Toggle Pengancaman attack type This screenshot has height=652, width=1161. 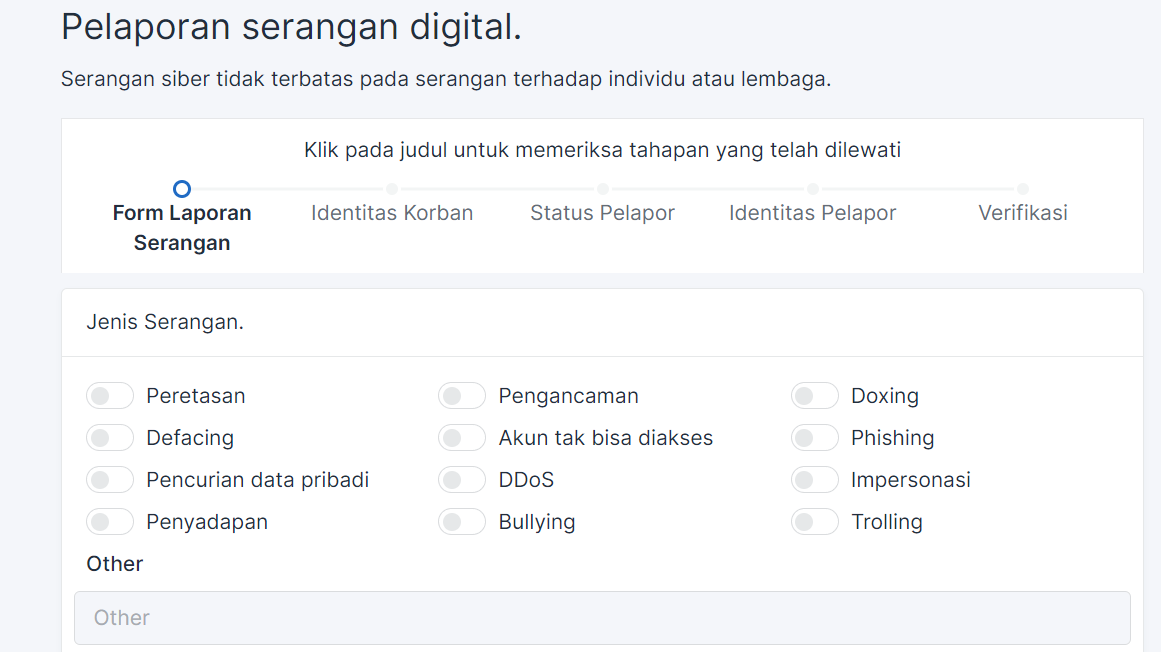pyautogui.click(x=462, y=396)
